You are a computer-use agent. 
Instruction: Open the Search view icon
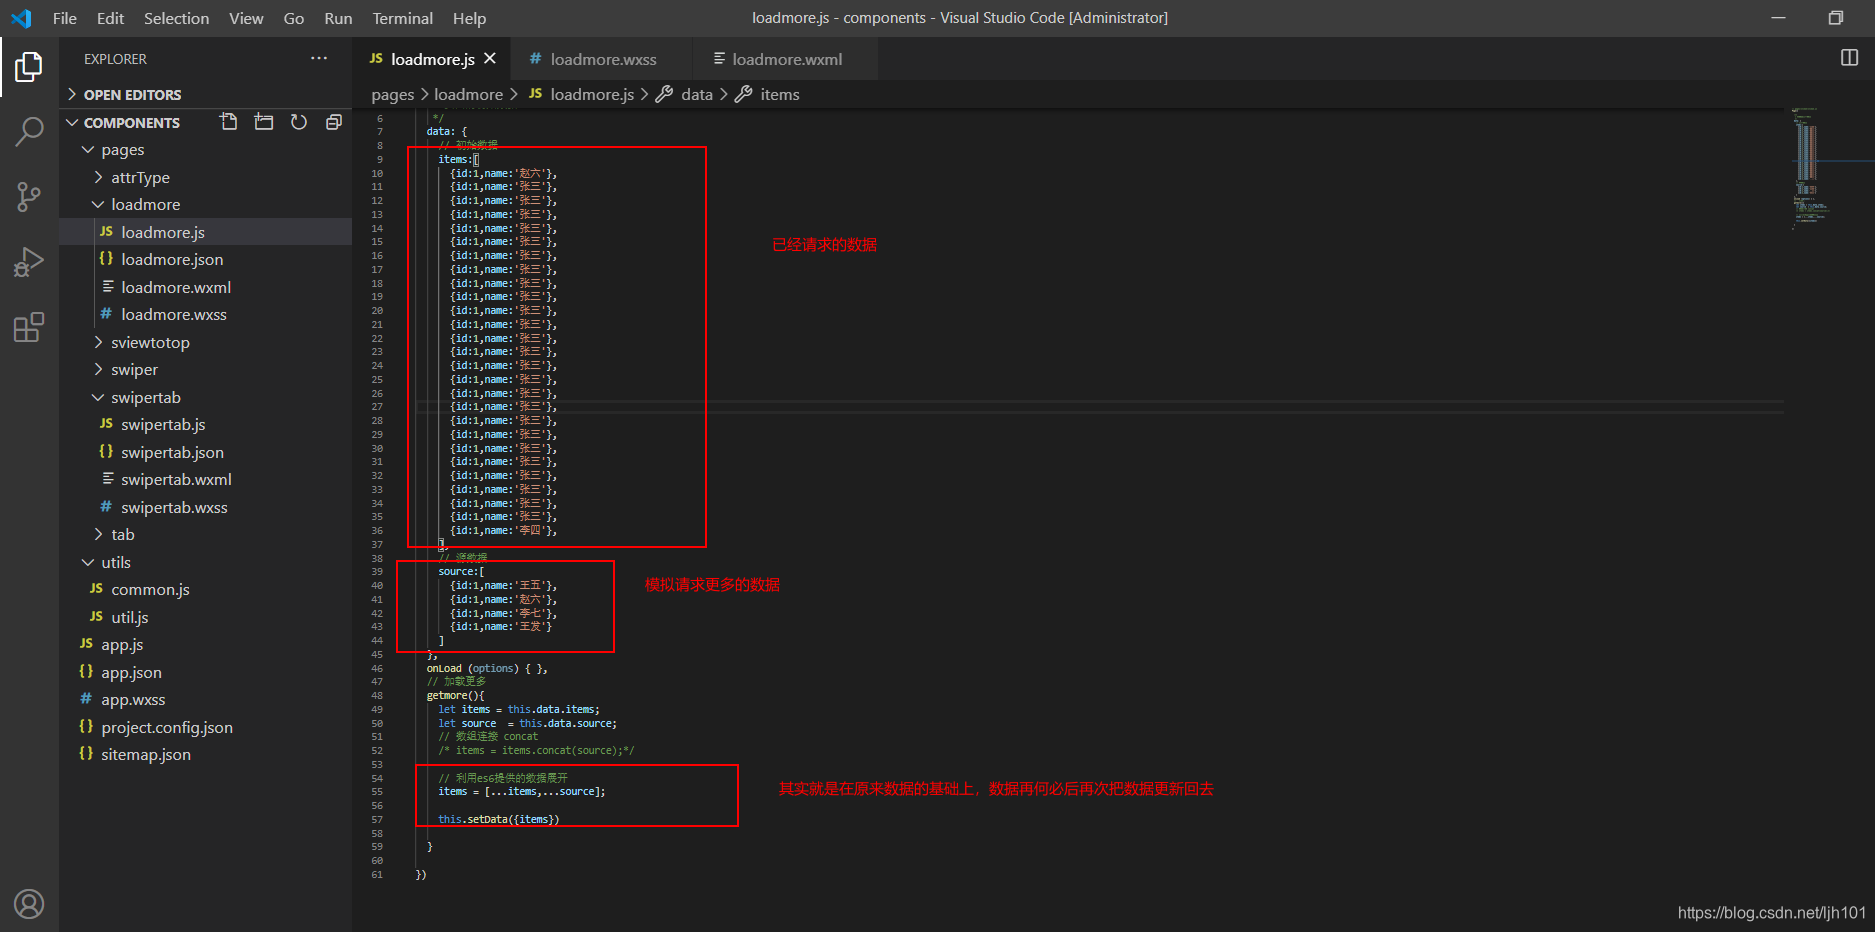tap(29, 131)
